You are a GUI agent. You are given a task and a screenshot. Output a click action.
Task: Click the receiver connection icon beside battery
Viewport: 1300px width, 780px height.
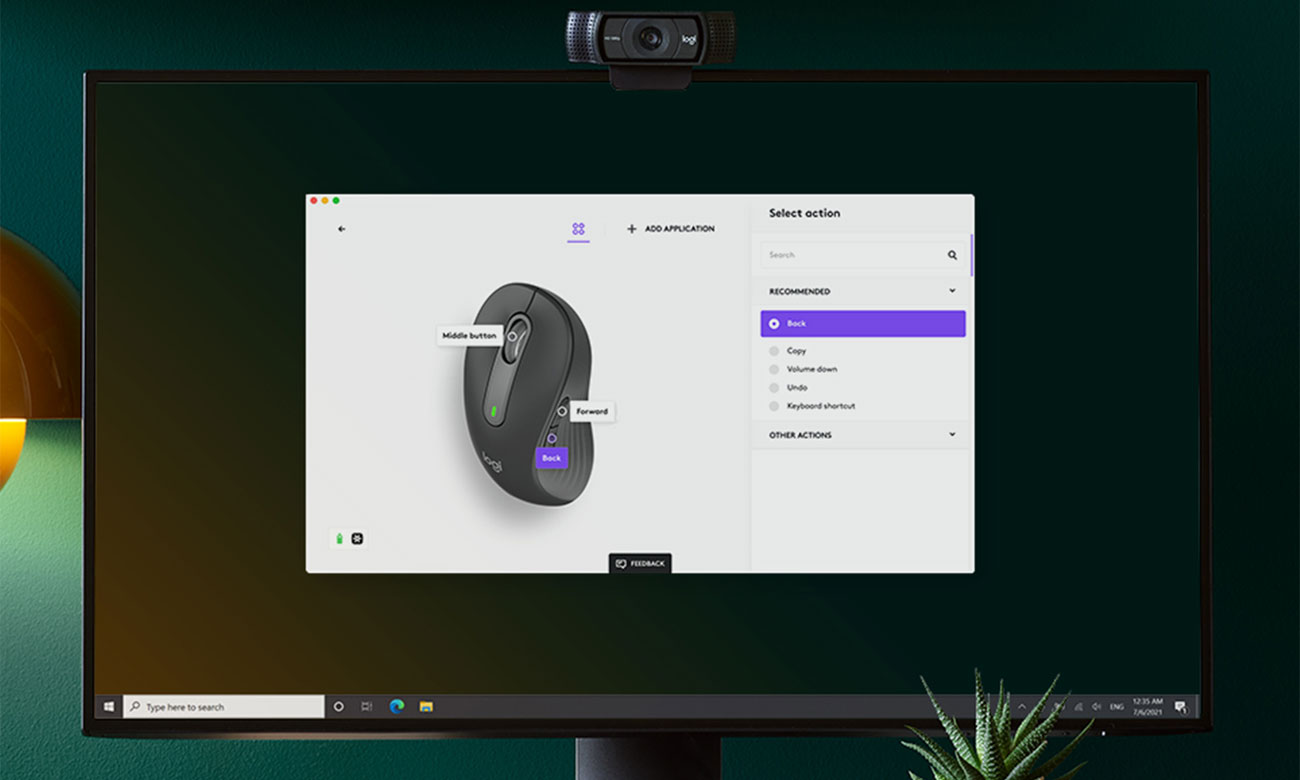[x=357, y=539]
